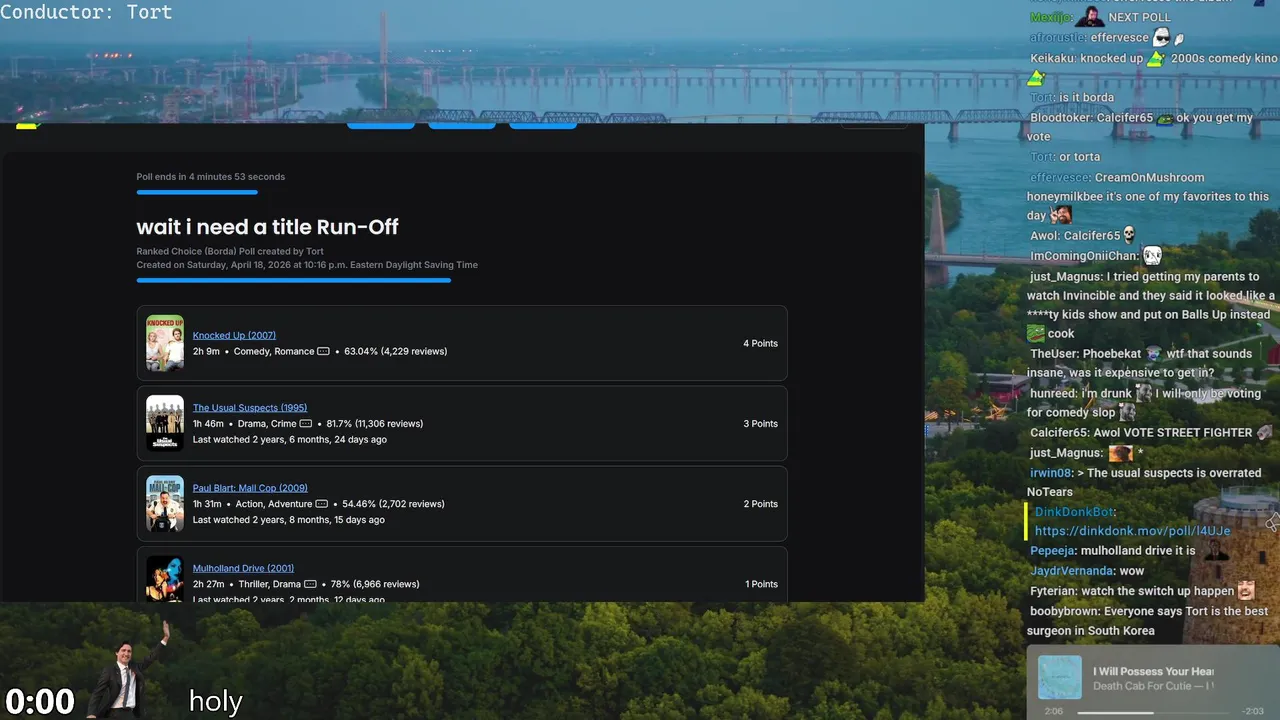Click subtitles icon beside Action, Adventure
This screenshot has height=720, width=1280.
(322, 504)
